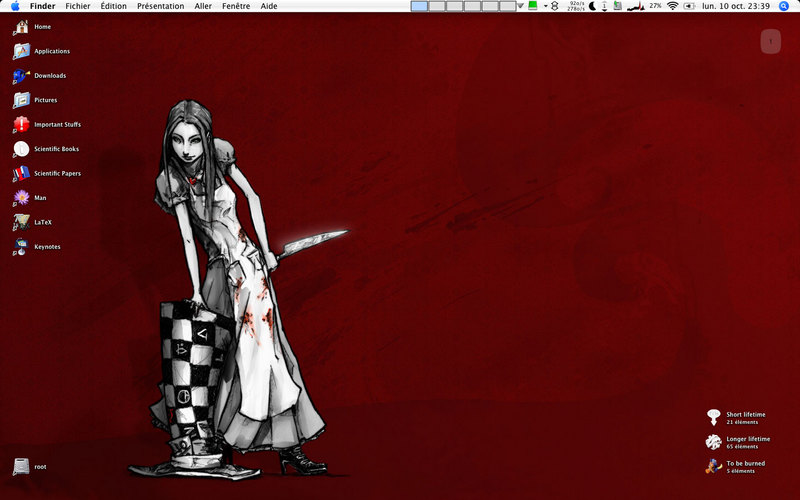This screenshot has width=800, height=500.
Task: Open the Apple menu
Action: click(15, 6)
